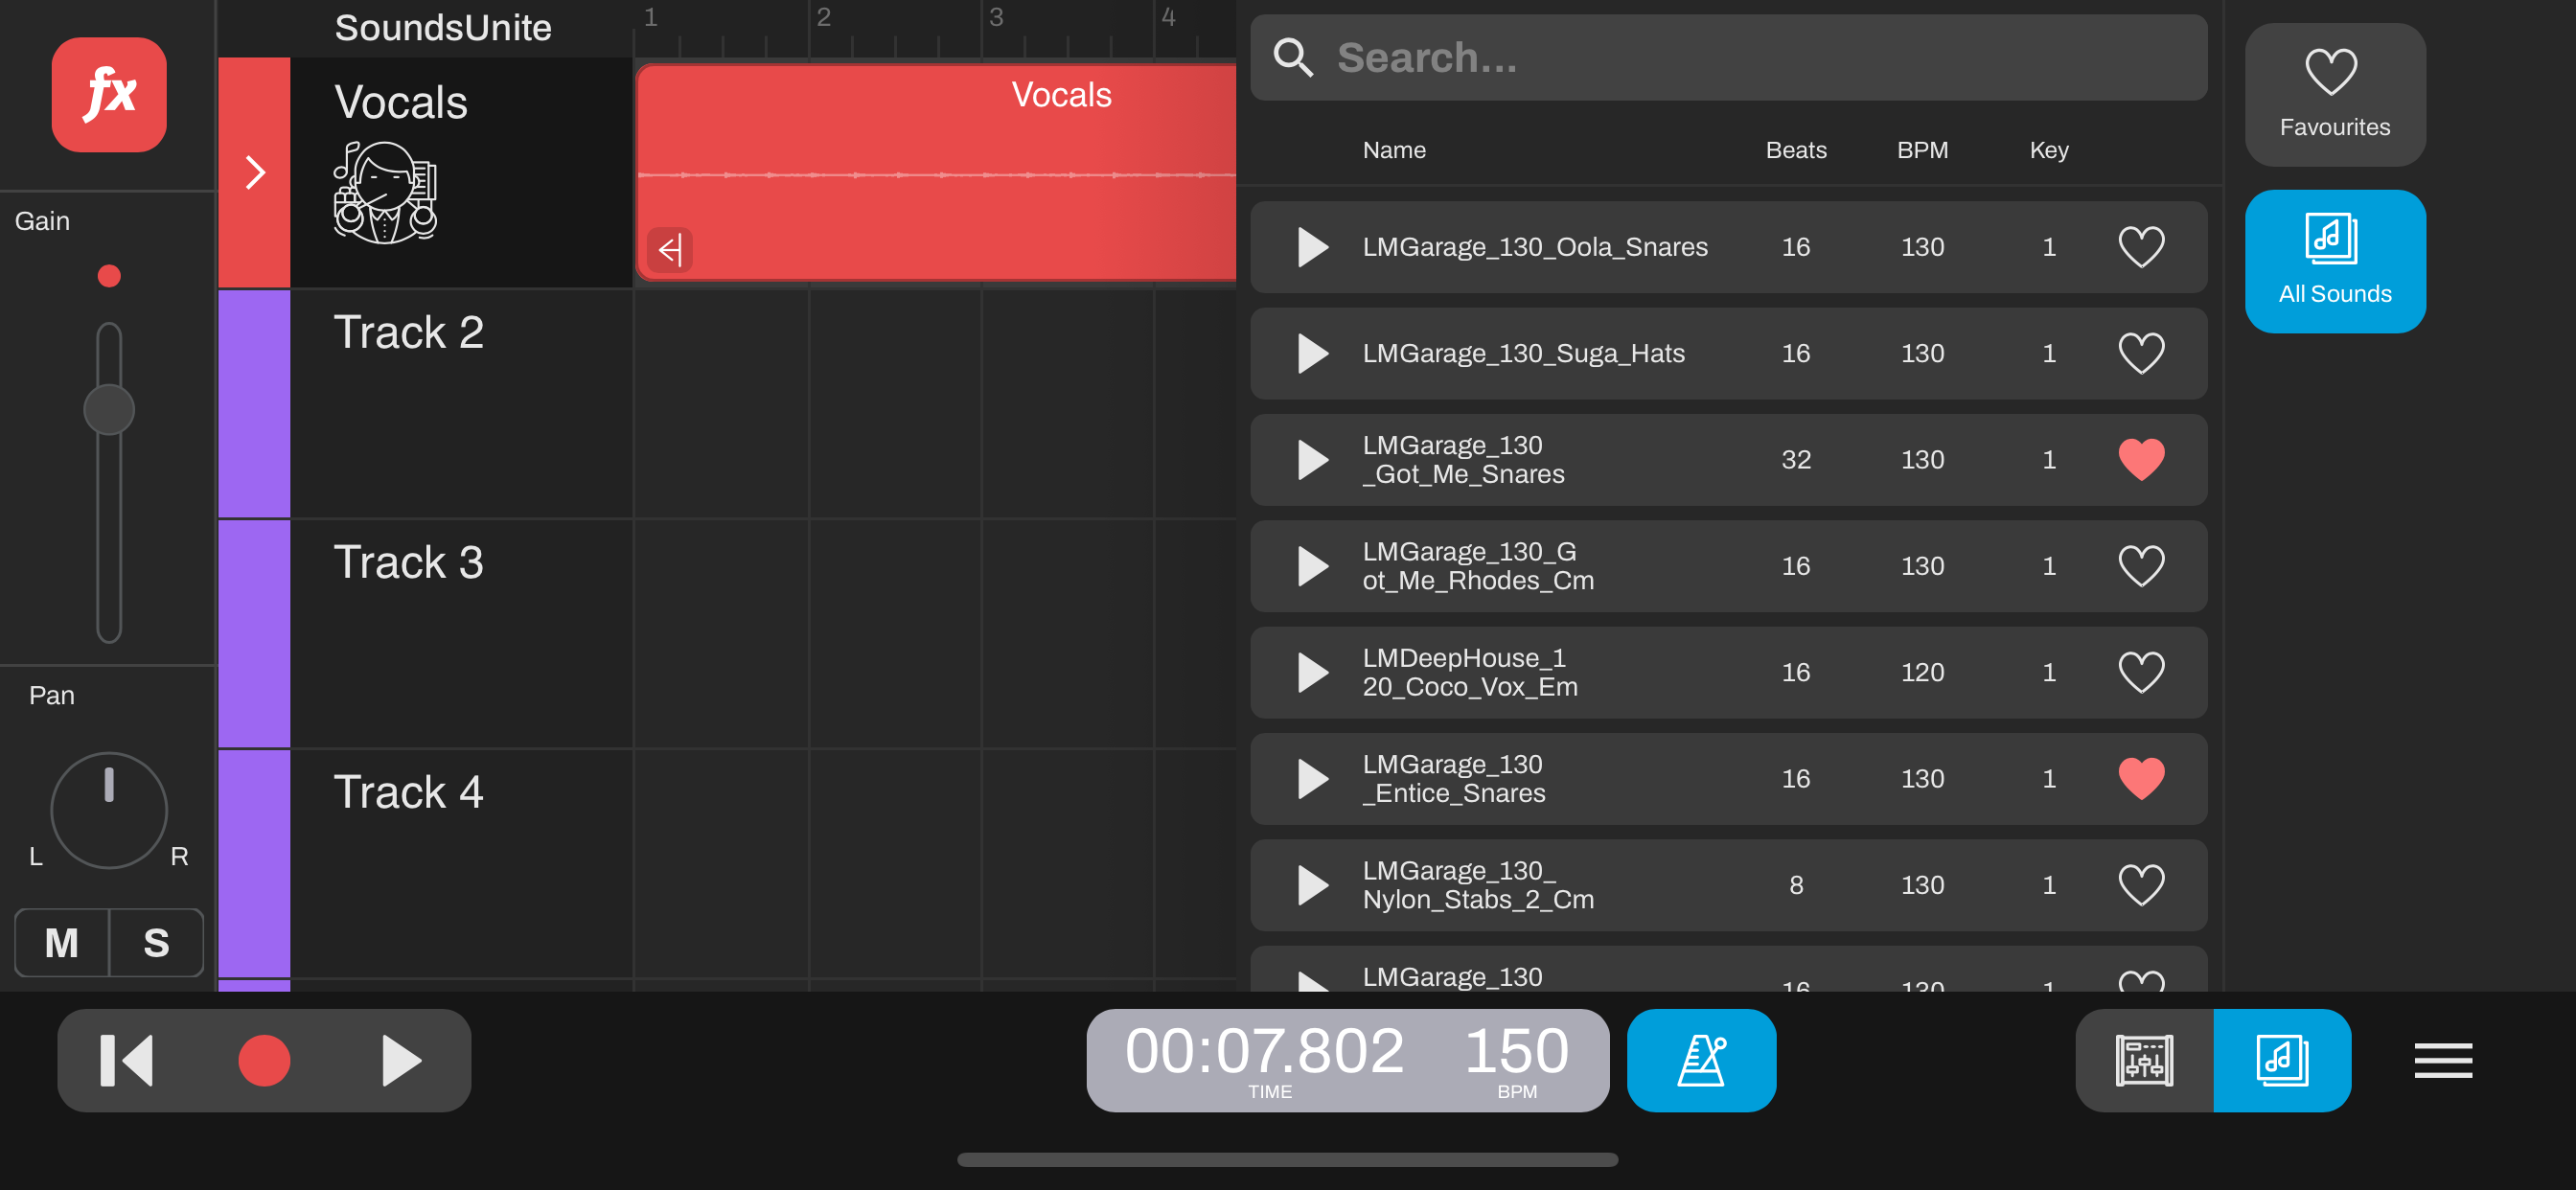Open the Favourites tab
The image size is (2576, 1190).
click(2335, 95)
